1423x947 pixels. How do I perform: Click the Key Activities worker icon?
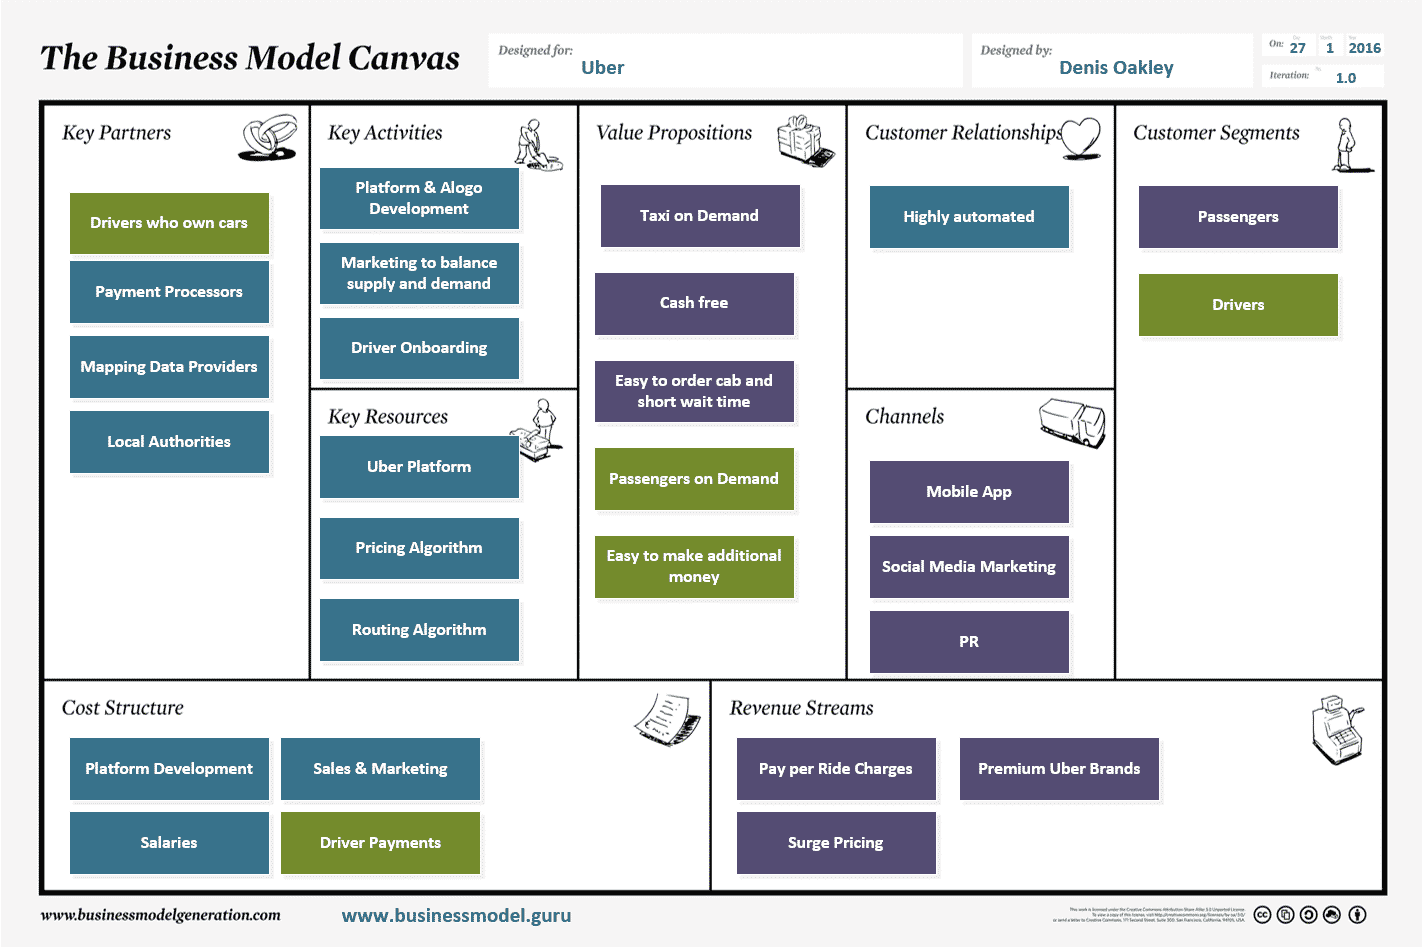(x=538, y=145)
